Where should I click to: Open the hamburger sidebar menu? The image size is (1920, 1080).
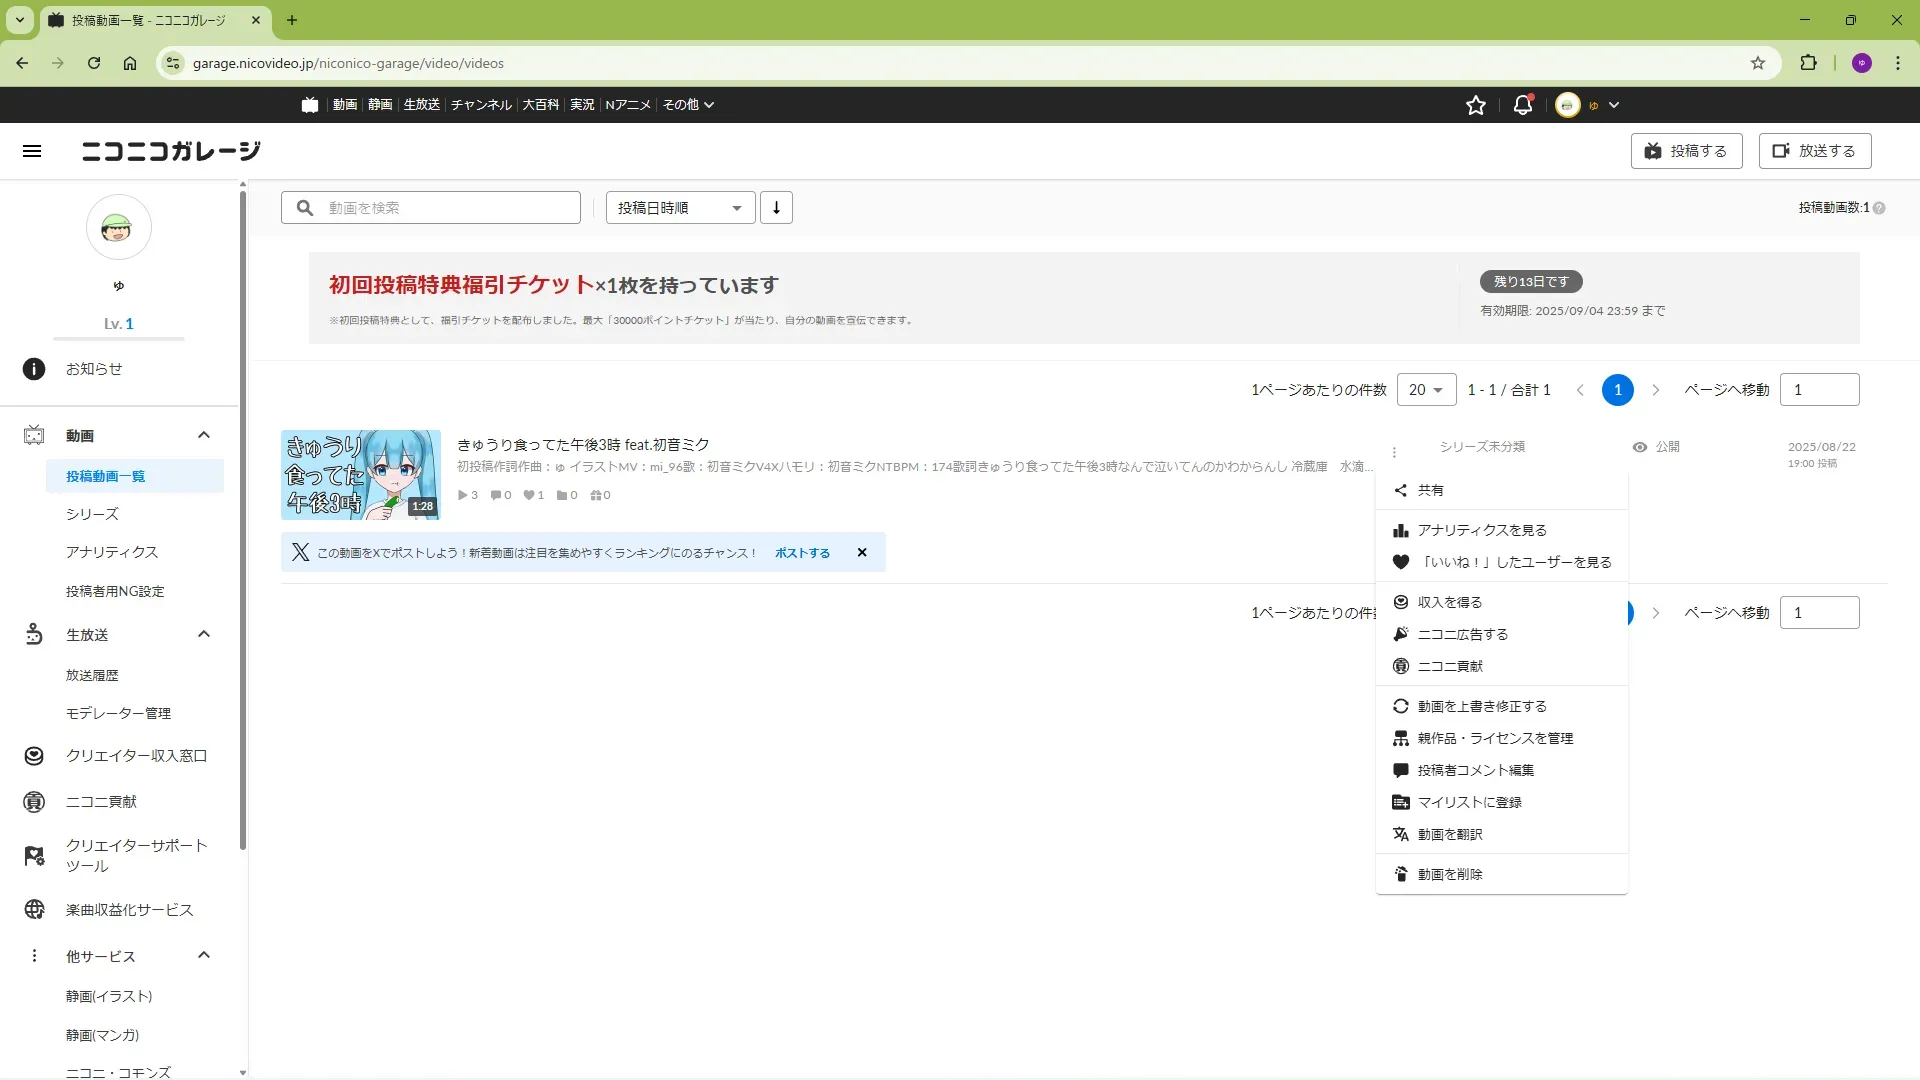point(32,151)
